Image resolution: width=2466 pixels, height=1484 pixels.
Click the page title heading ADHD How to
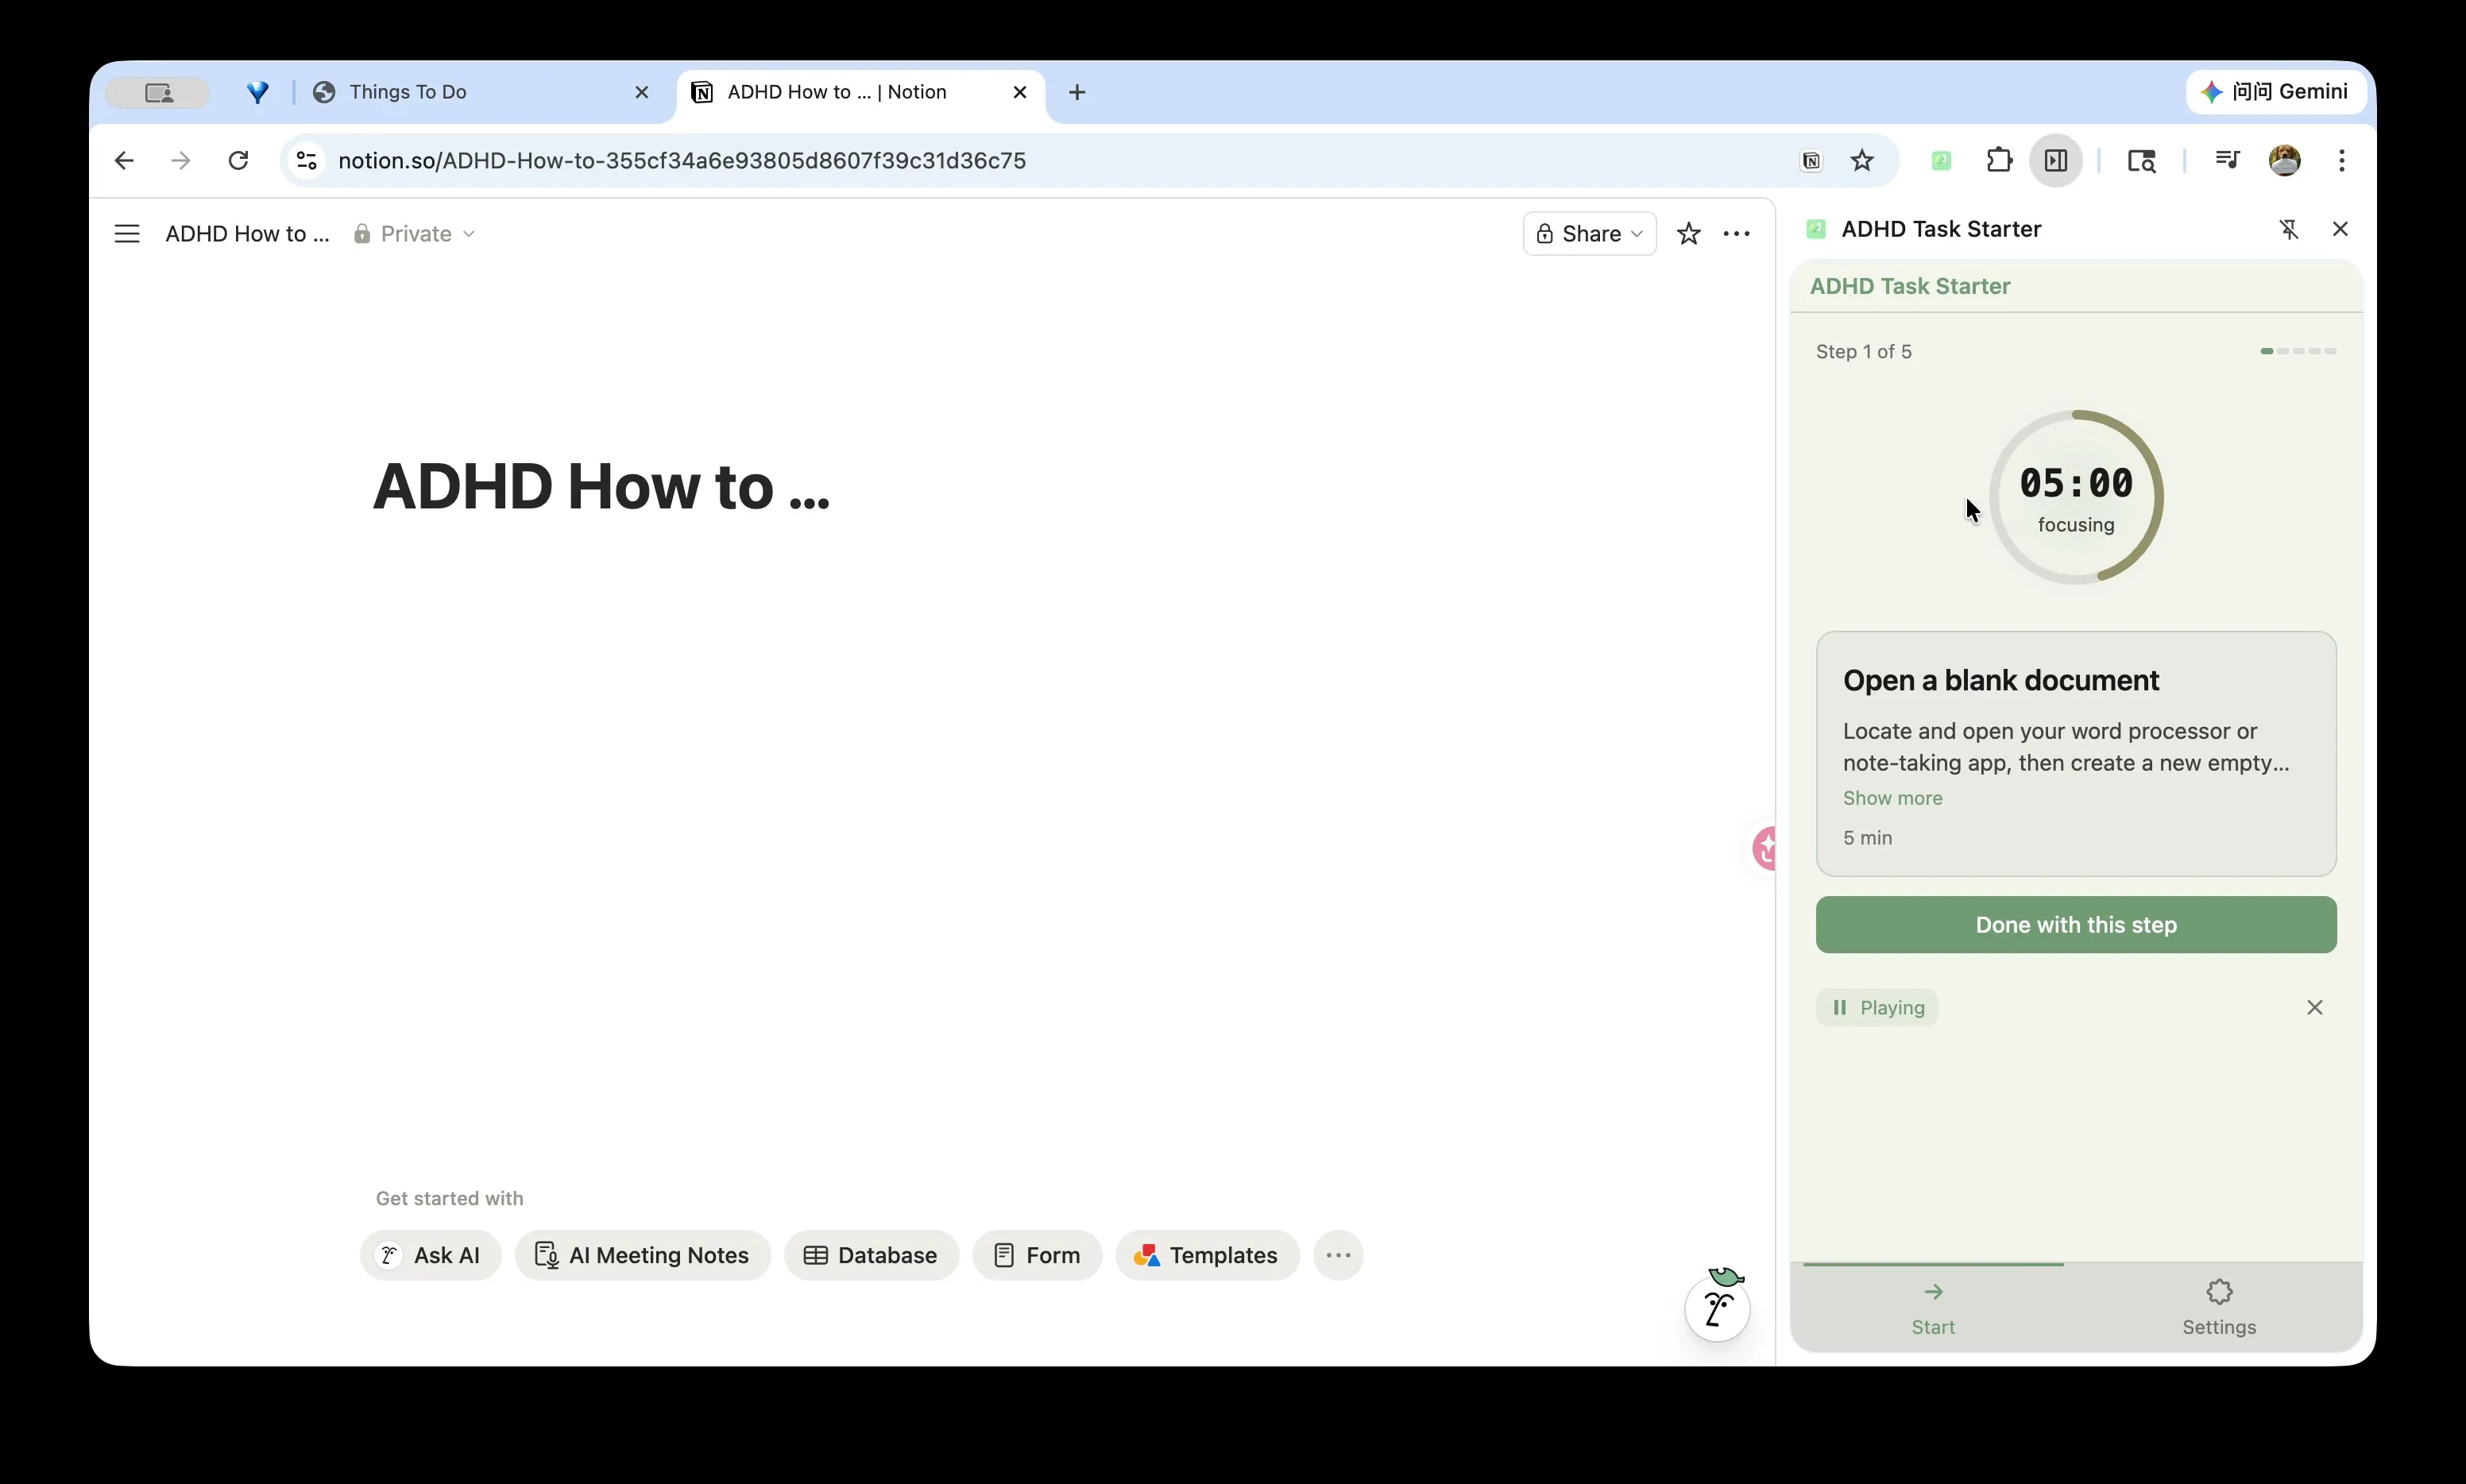pyautogui.click(x=601, y=487)
